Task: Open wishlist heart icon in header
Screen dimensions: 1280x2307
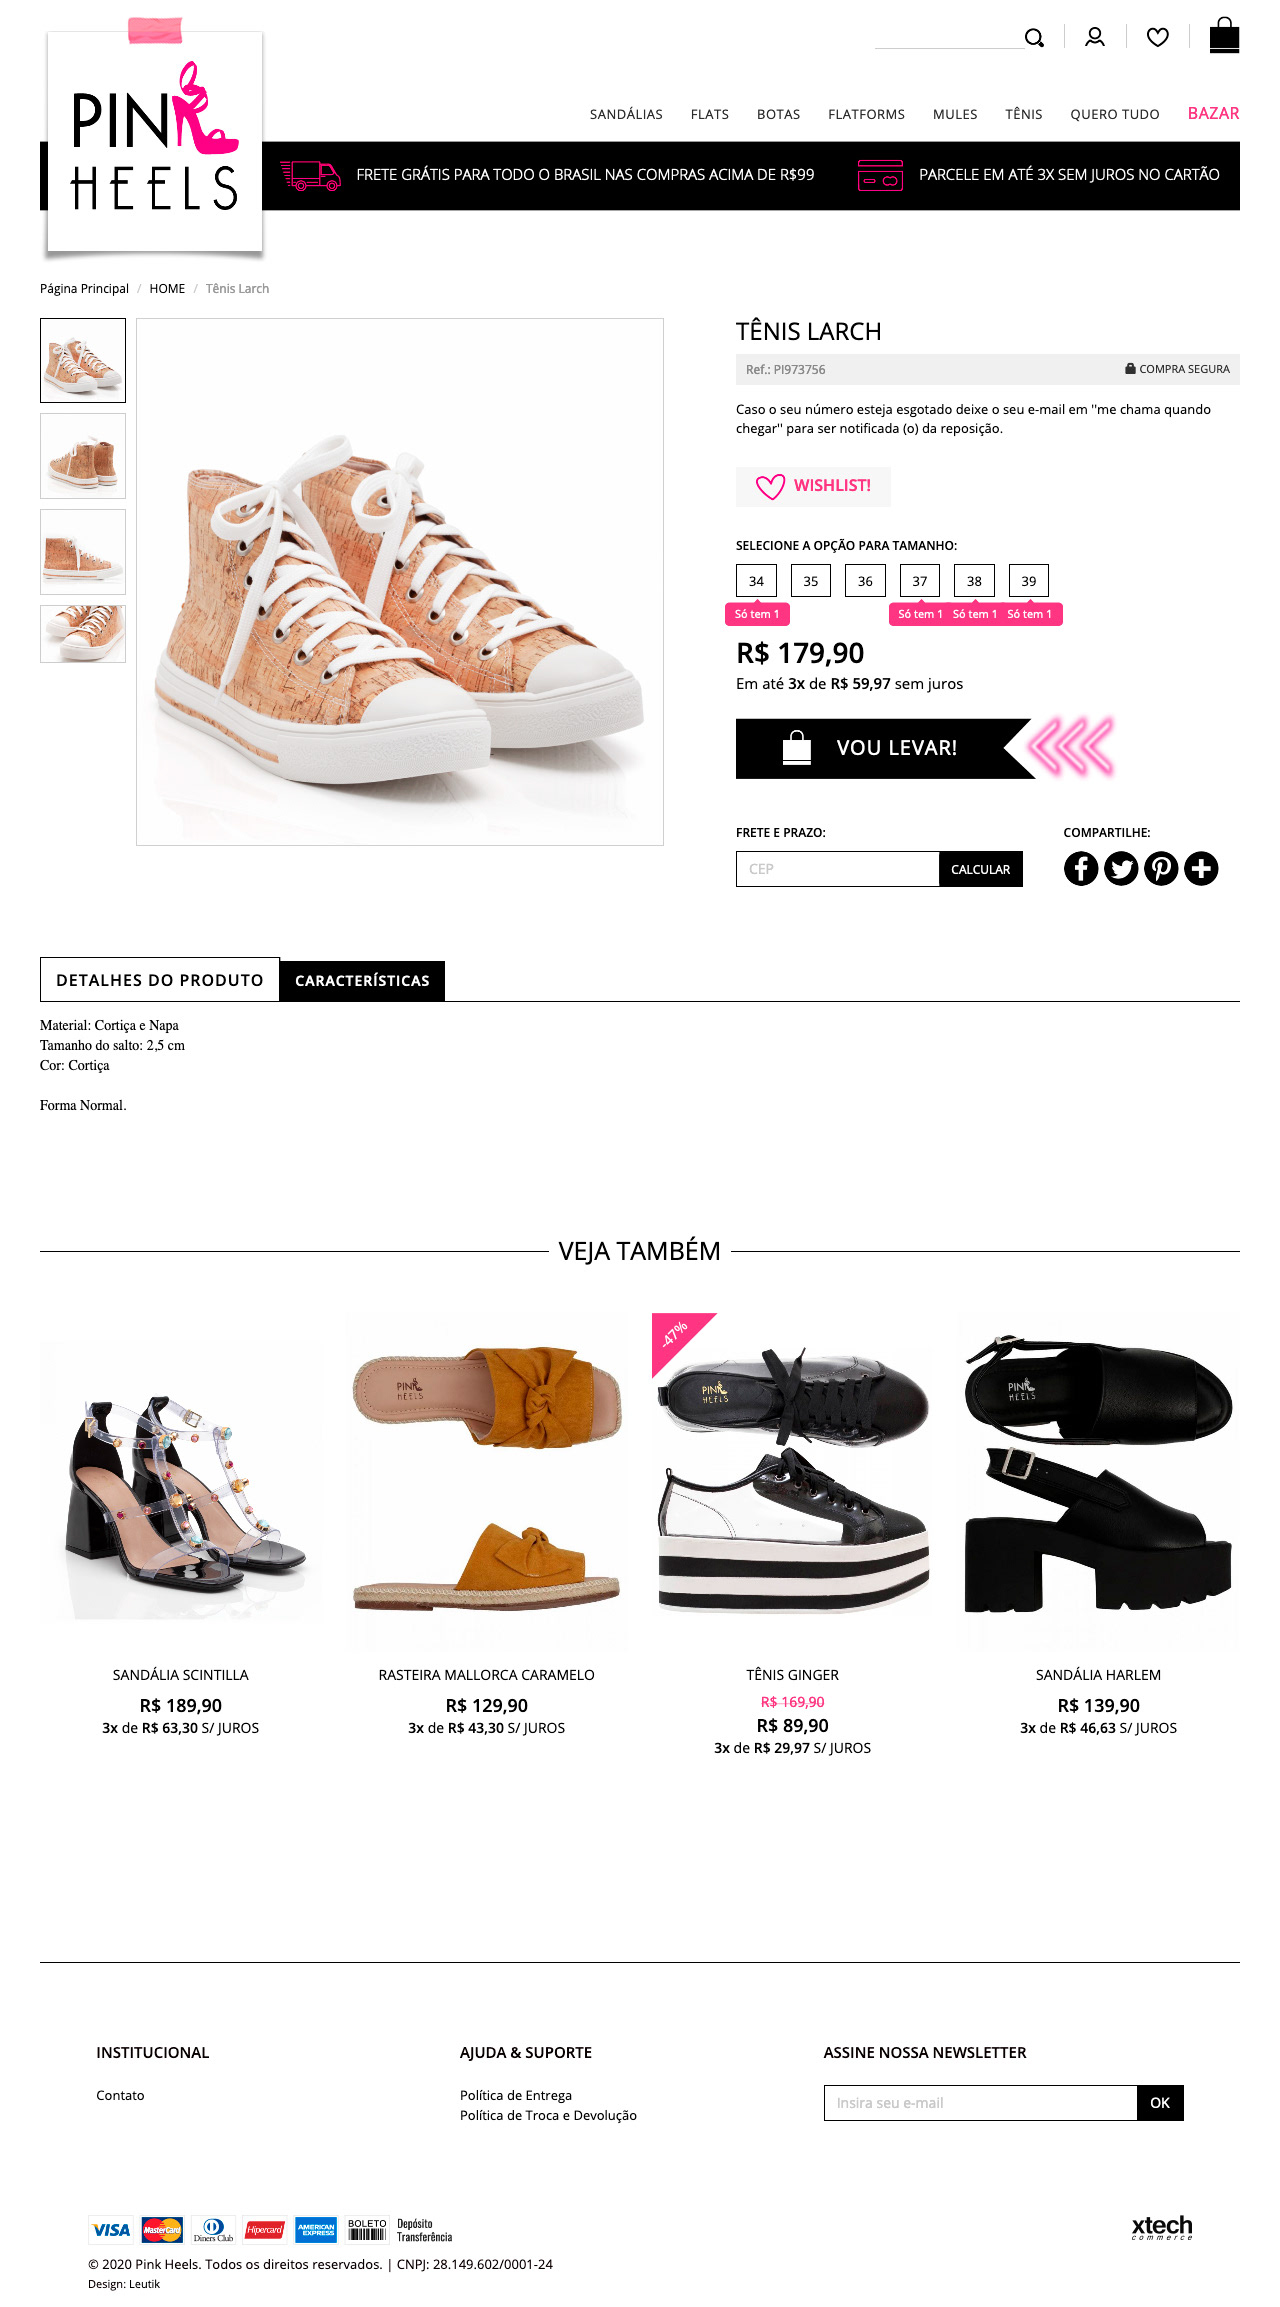Action: point(1157,37)
